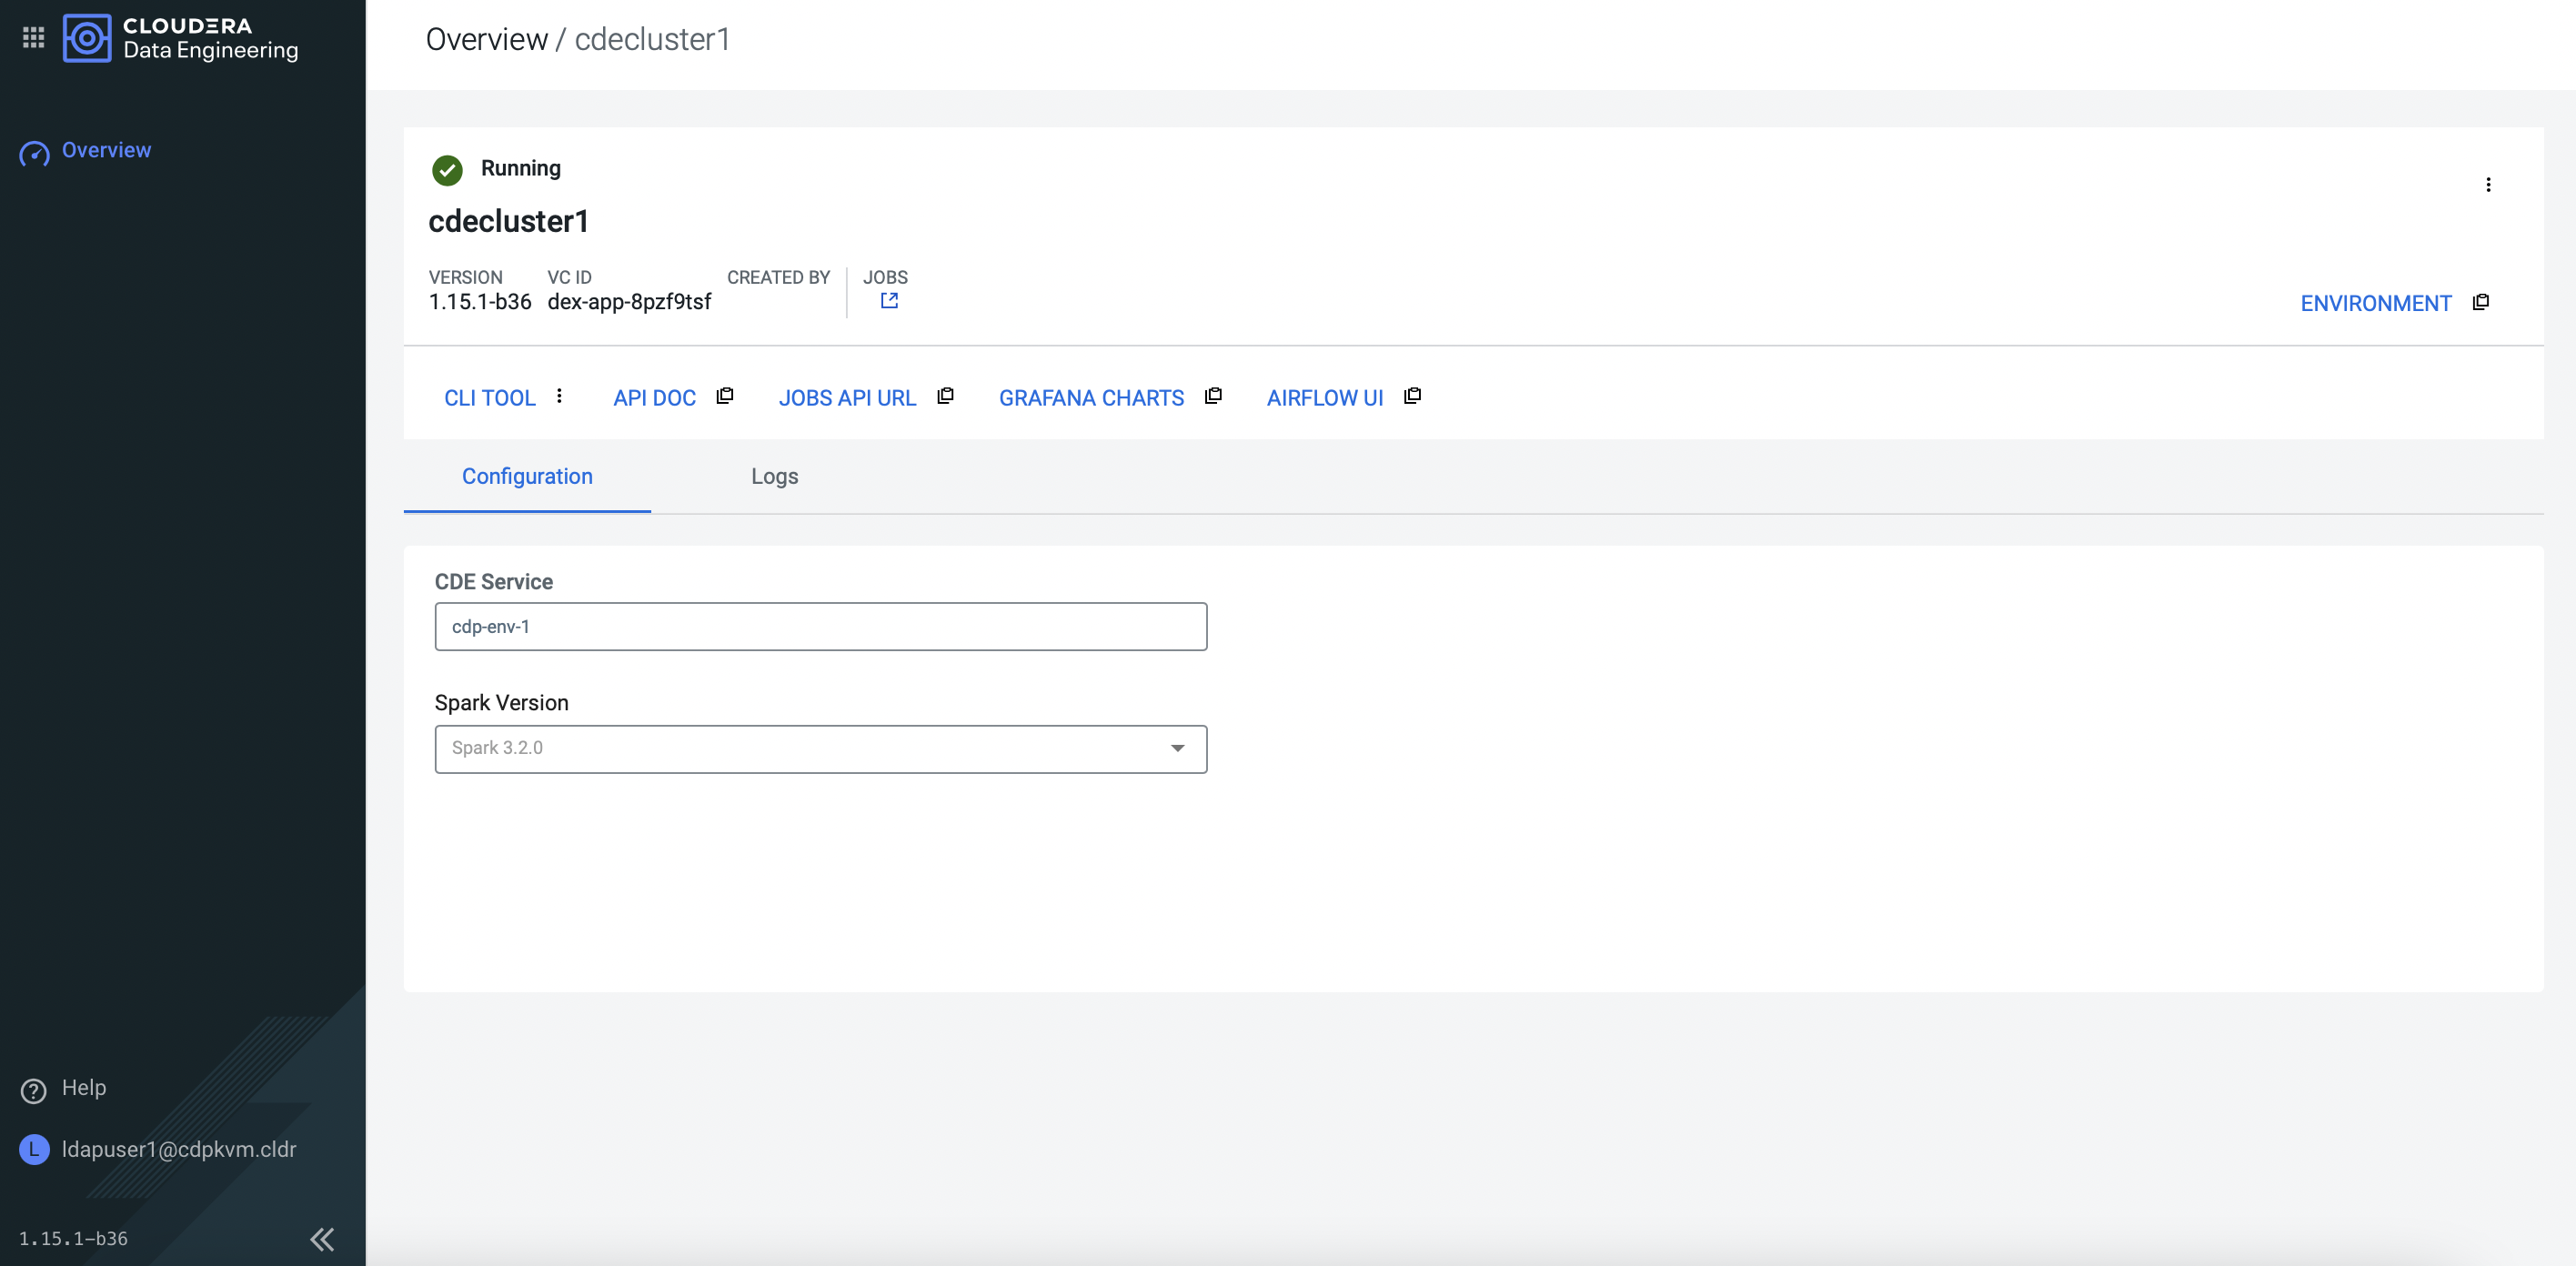This screenshot has height=1266, width=2576.
Task: Go to Overview in the sidebar
Action: click(106, 150)
